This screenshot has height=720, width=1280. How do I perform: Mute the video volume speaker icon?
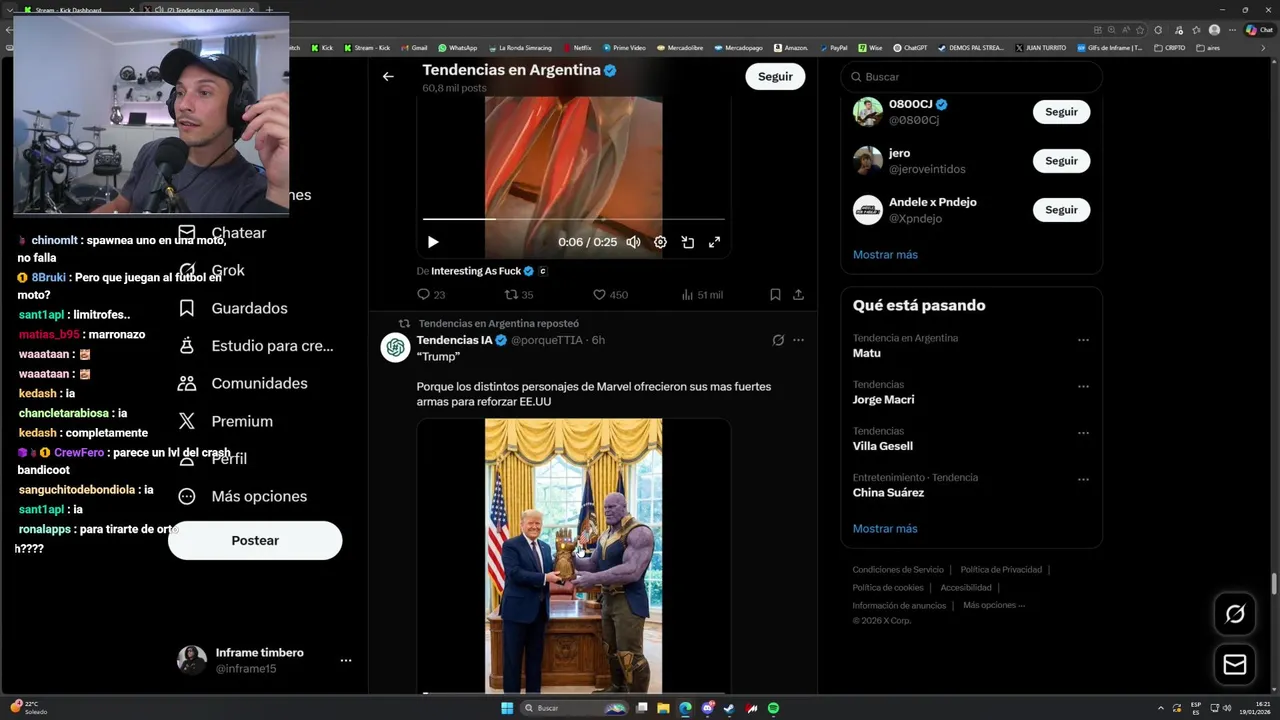[633, 242]
